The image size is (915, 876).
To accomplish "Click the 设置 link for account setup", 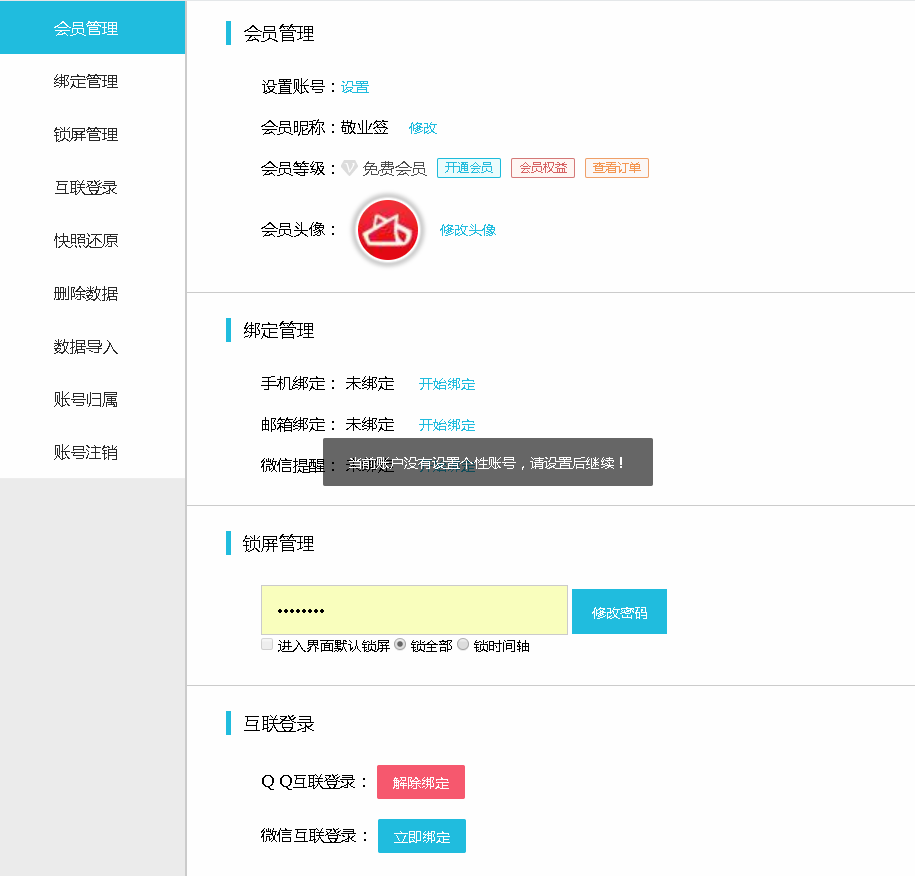I will (x=355, y=87).
